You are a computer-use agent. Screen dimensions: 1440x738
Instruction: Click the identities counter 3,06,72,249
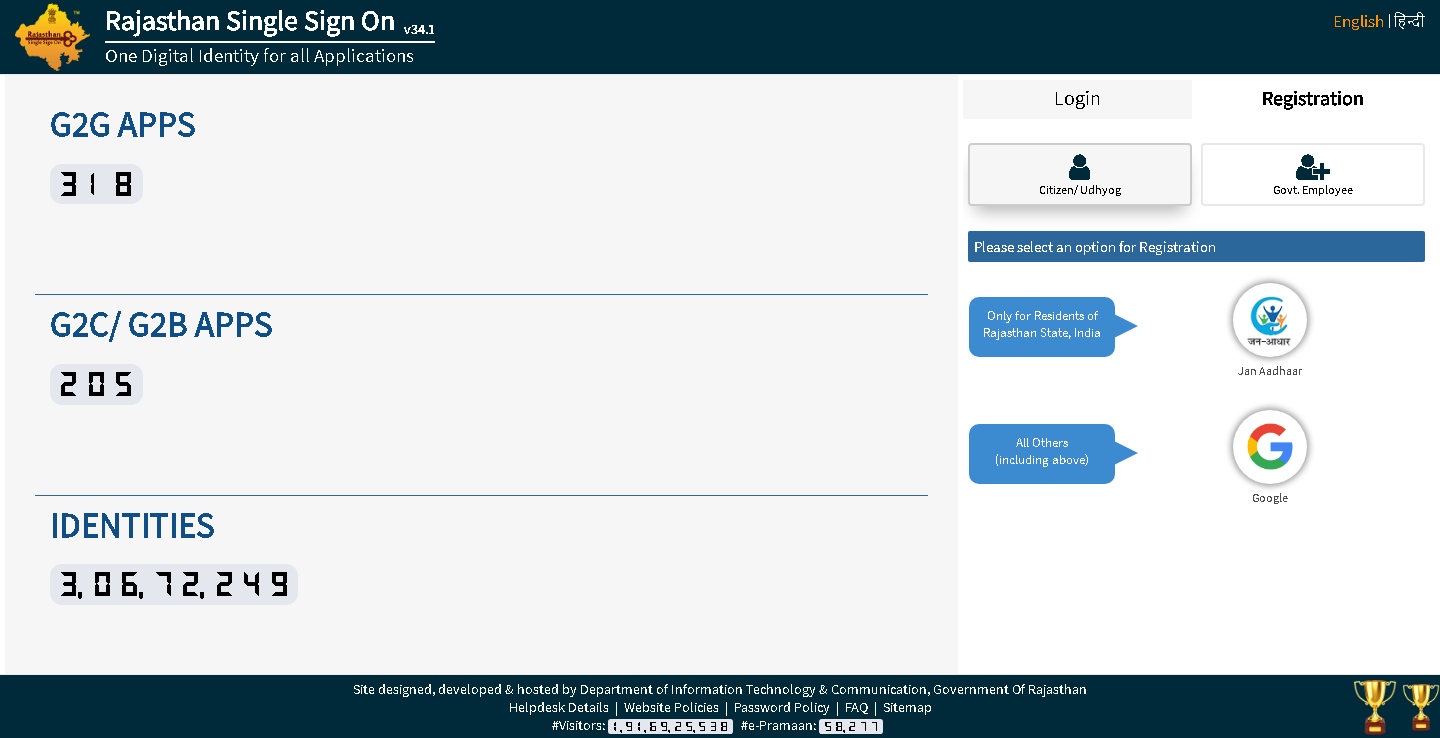coord(174,584)
